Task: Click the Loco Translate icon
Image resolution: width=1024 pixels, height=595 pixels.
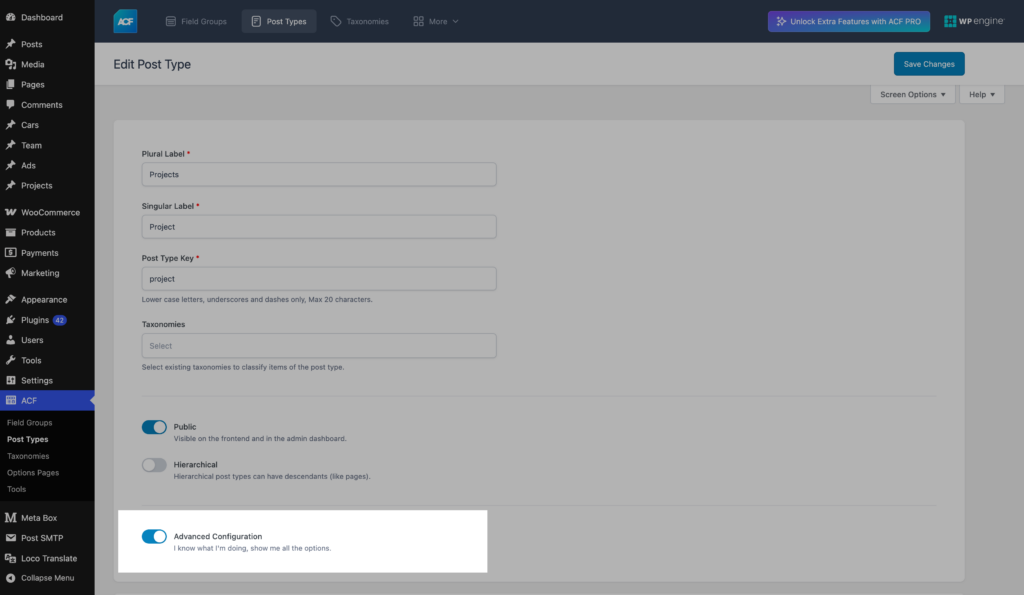Action: 10,558
